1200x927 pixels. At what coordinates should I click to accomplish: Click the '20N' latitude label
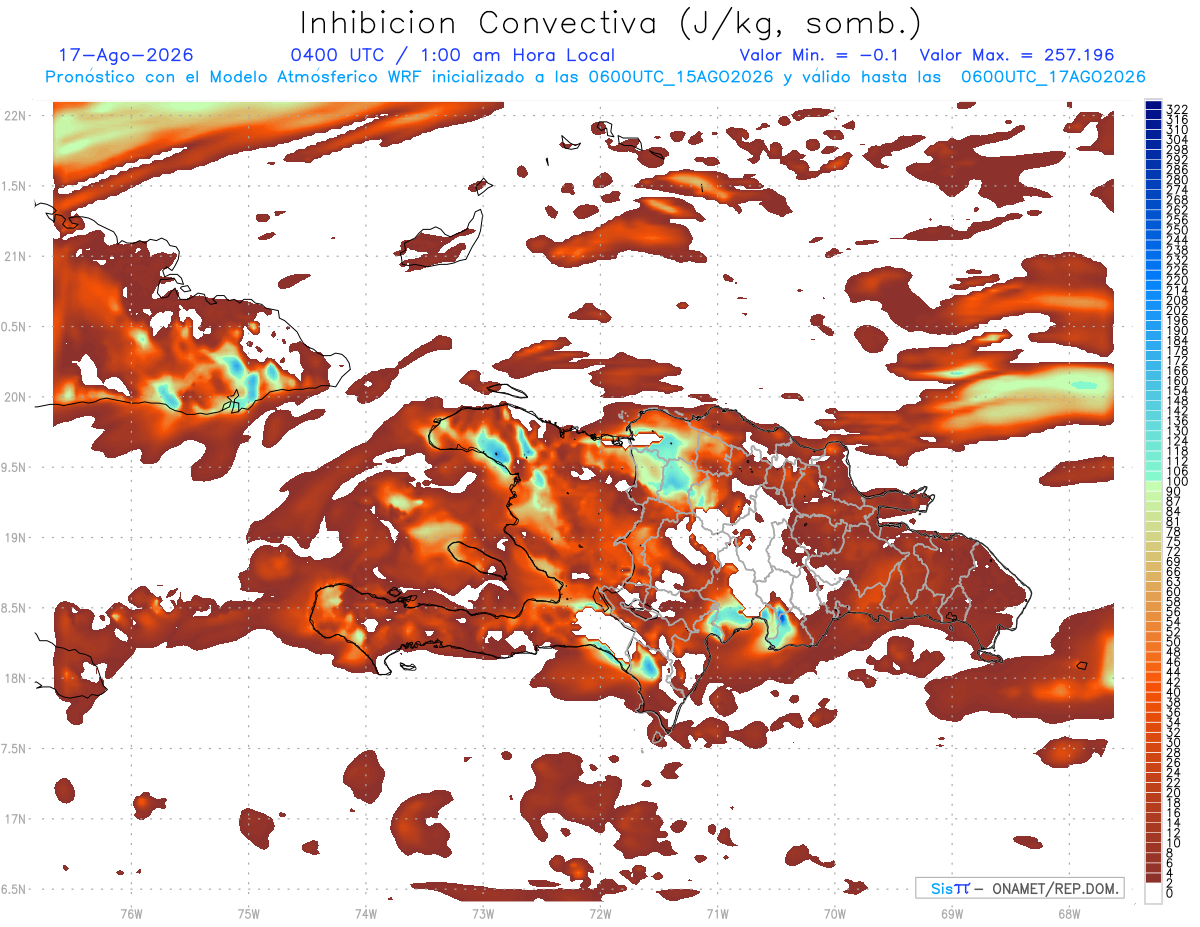14,397
